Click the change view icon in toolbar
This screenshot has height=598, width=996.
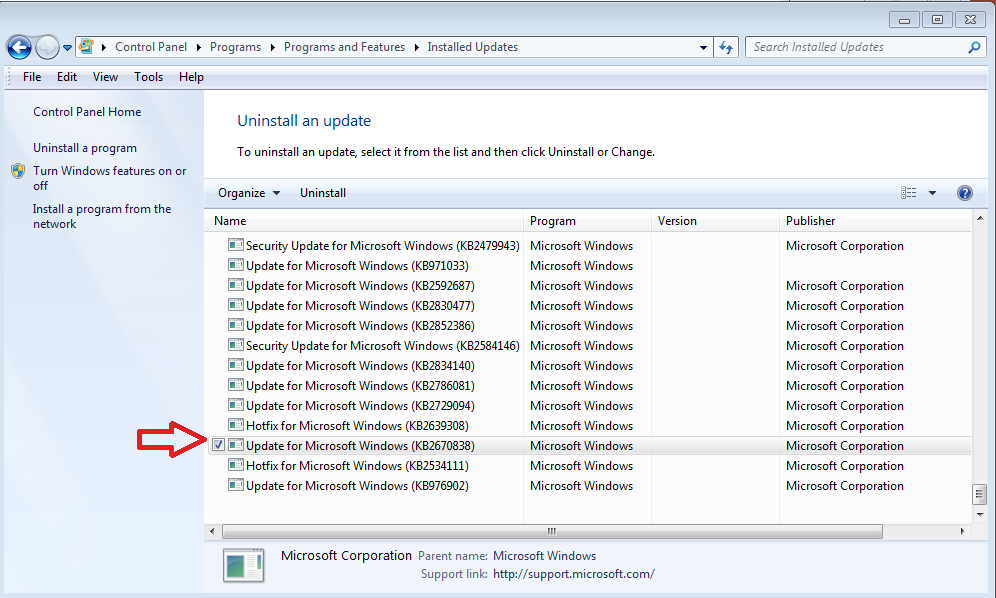(908, 193)
